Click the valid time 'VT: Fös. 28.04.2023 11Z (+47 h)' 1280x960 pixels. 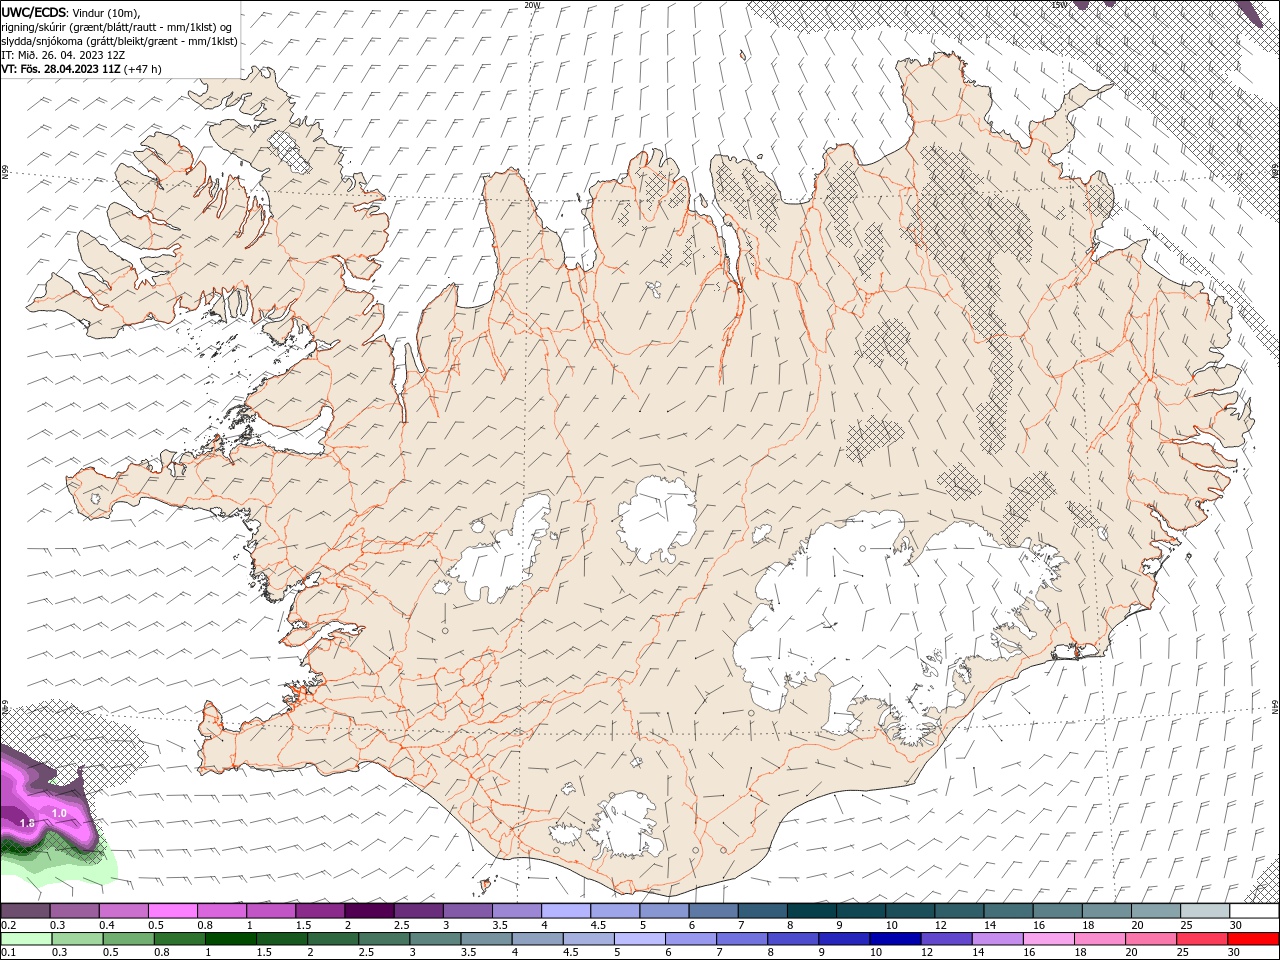click(81, 69)
